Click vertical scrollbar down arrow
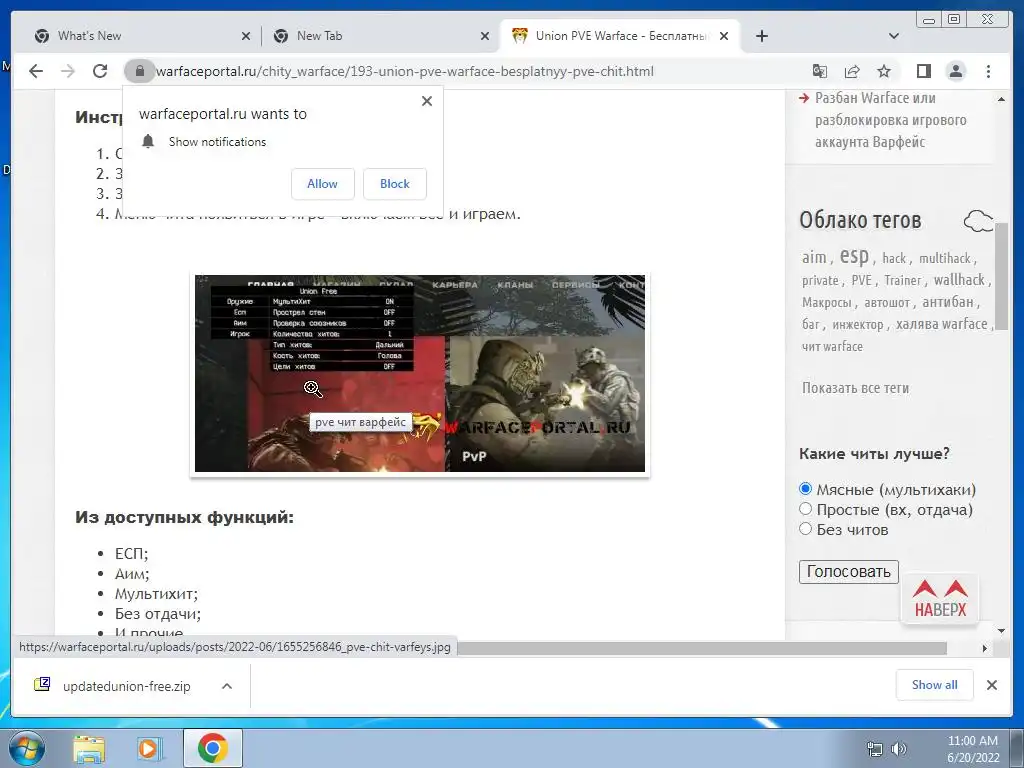 click(x=1001, y=631)
